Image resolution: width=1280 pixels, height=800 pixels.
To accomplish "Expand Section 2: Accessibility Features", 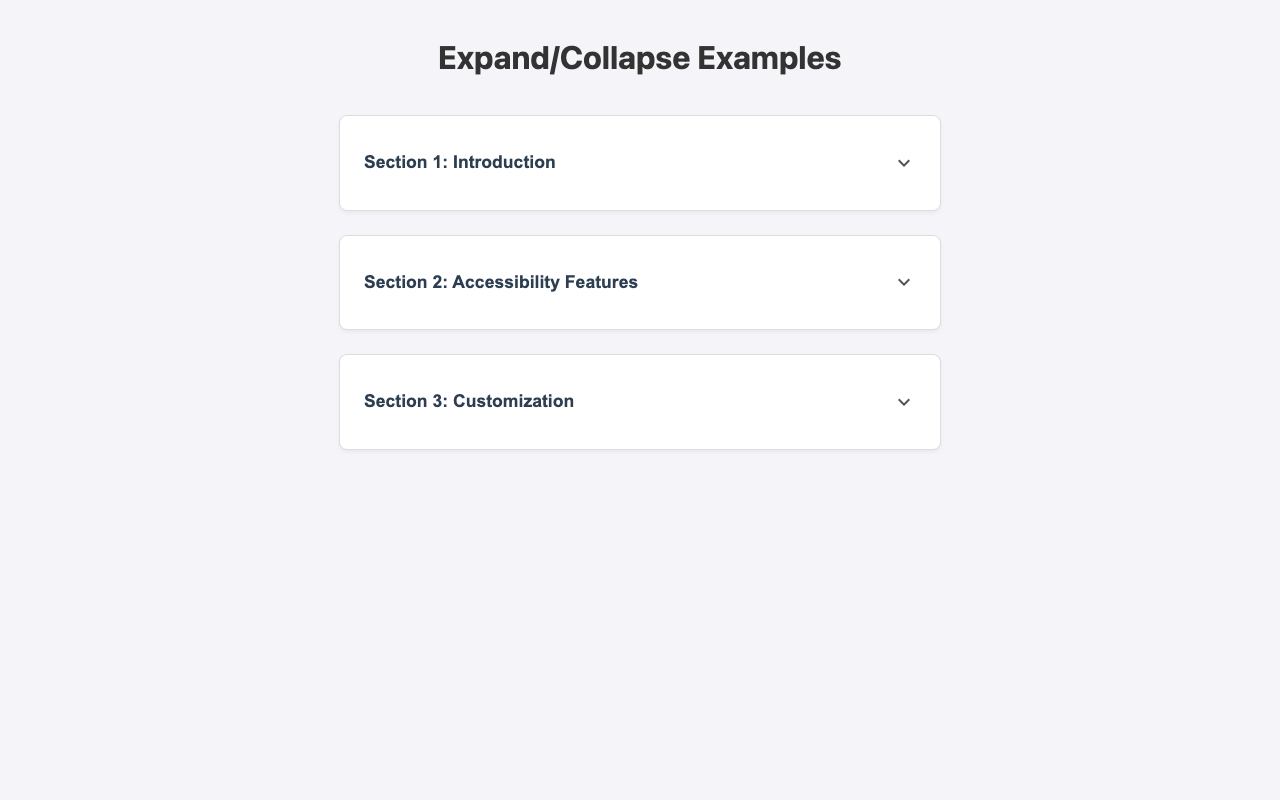I will pyautogui.click(x=640, y=282).
